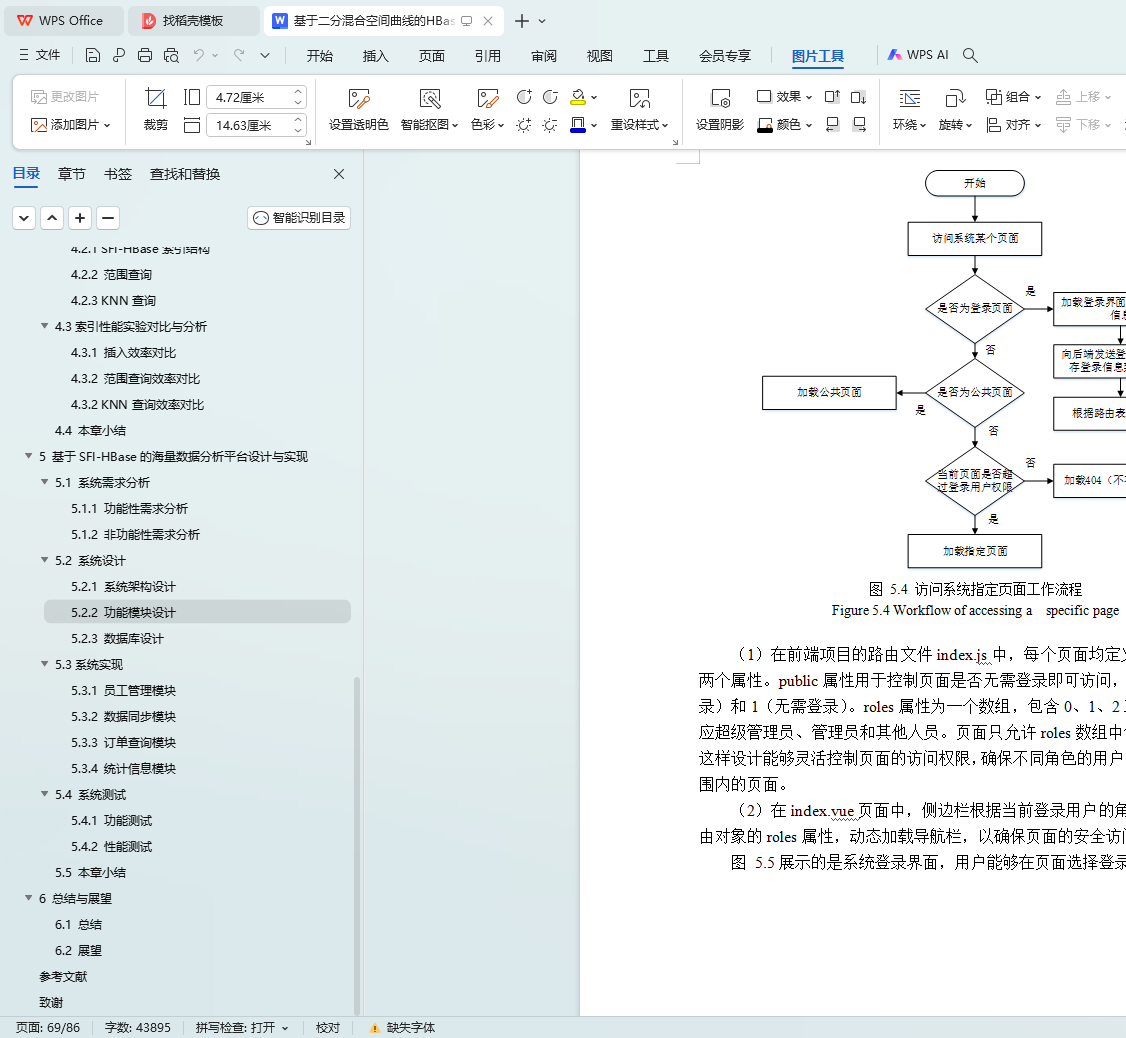This screenshot has width=1126, height=1038.
Task: Nudge shadow down icon
Action: [x=859, y=96]
